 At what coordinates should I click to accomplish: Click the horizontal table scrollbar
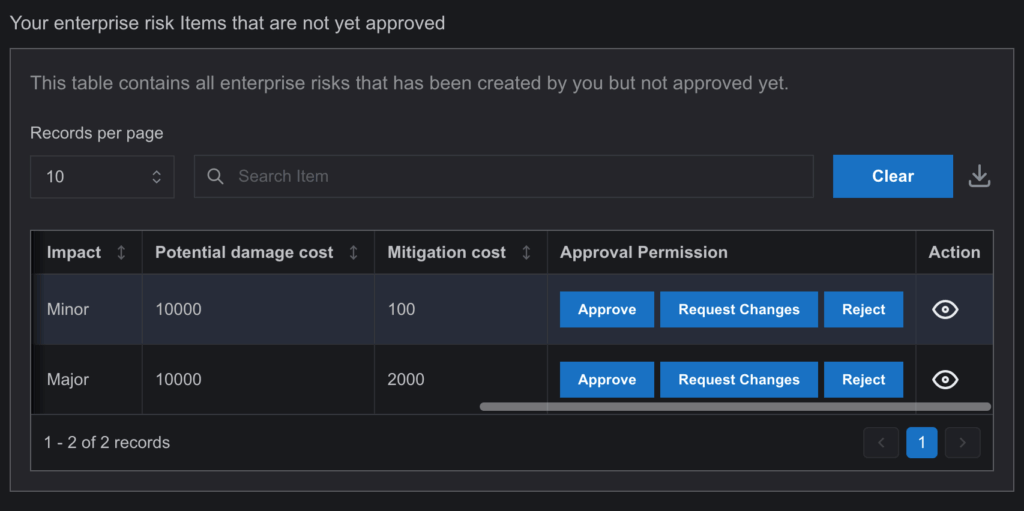(735, 406)
